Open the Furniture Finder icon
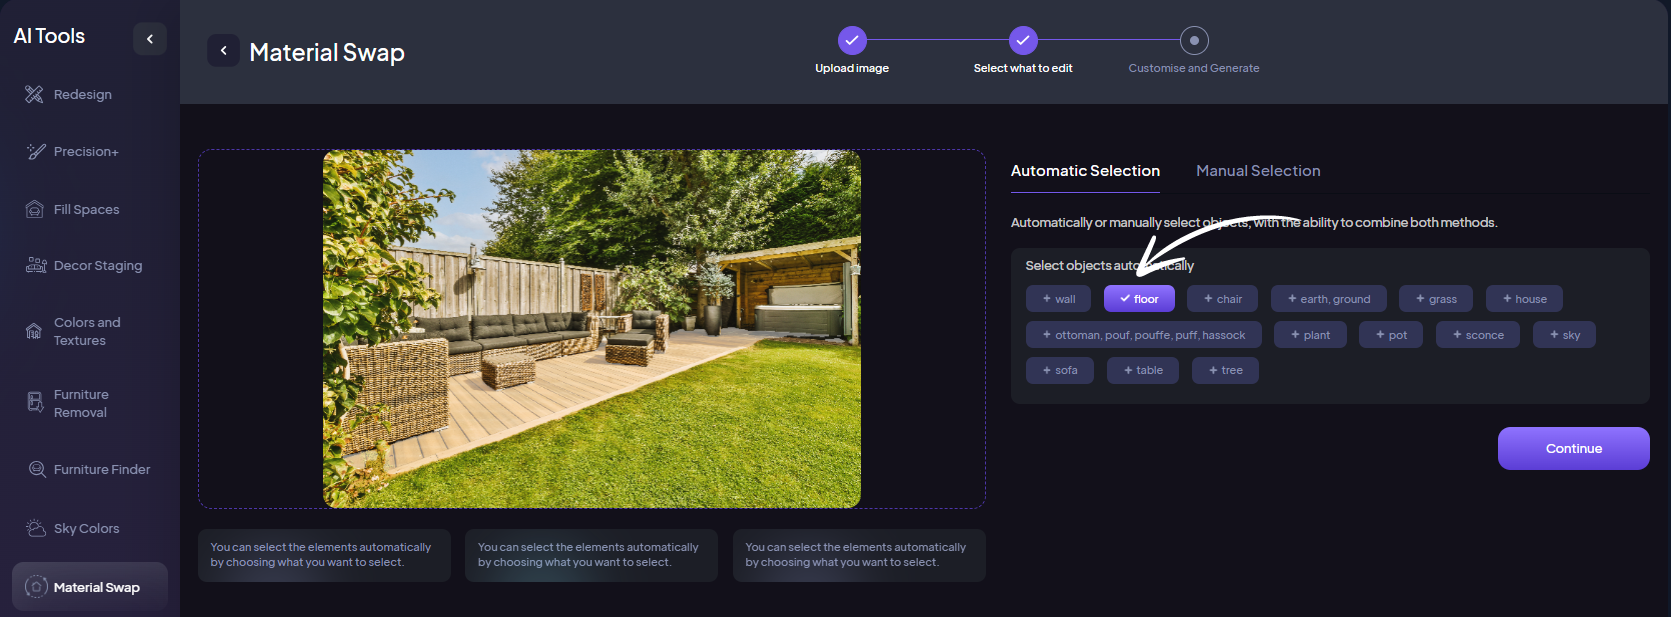Image resolution: width=1671 pixels, height=617 pixels. (x=37, y=470)
